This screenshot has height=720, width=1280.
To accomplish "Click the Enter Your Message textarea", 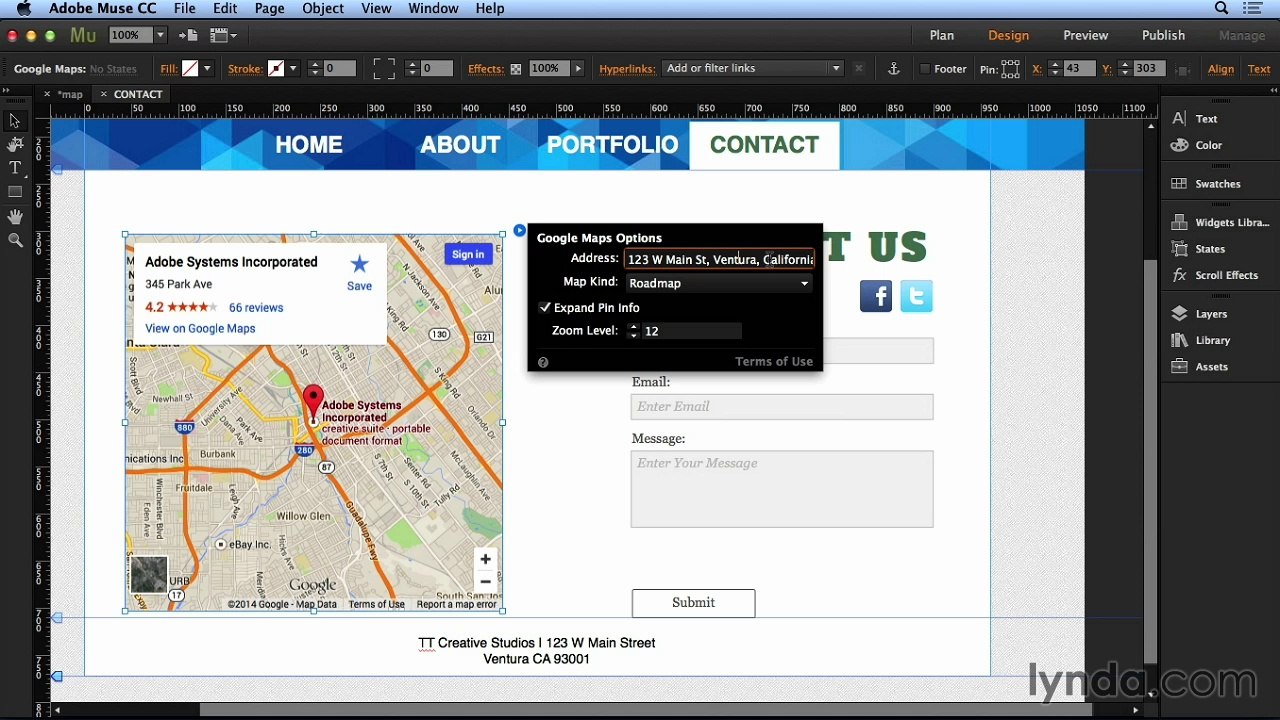I will (x=782, y=489).
